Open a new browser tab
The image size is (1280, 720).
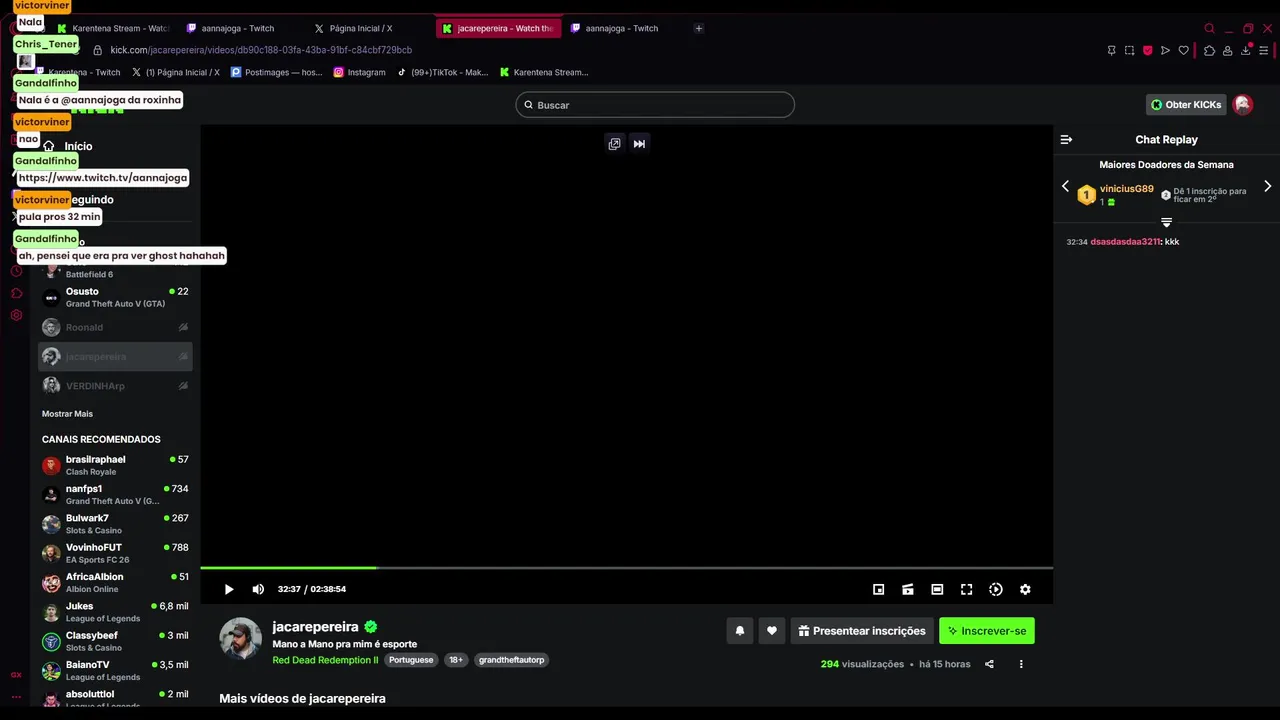(x=699, y=28)
